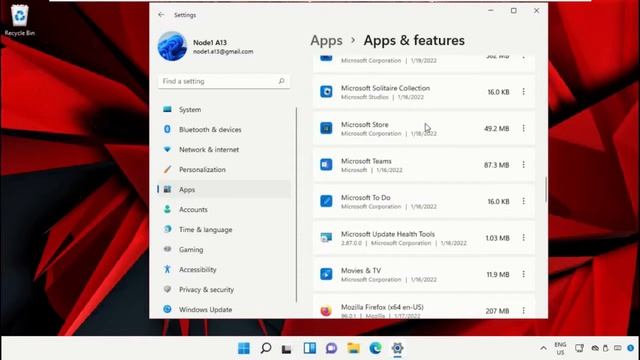Click the Time & language globe icon
Viewport: 640px width, 360px height.
167,229
